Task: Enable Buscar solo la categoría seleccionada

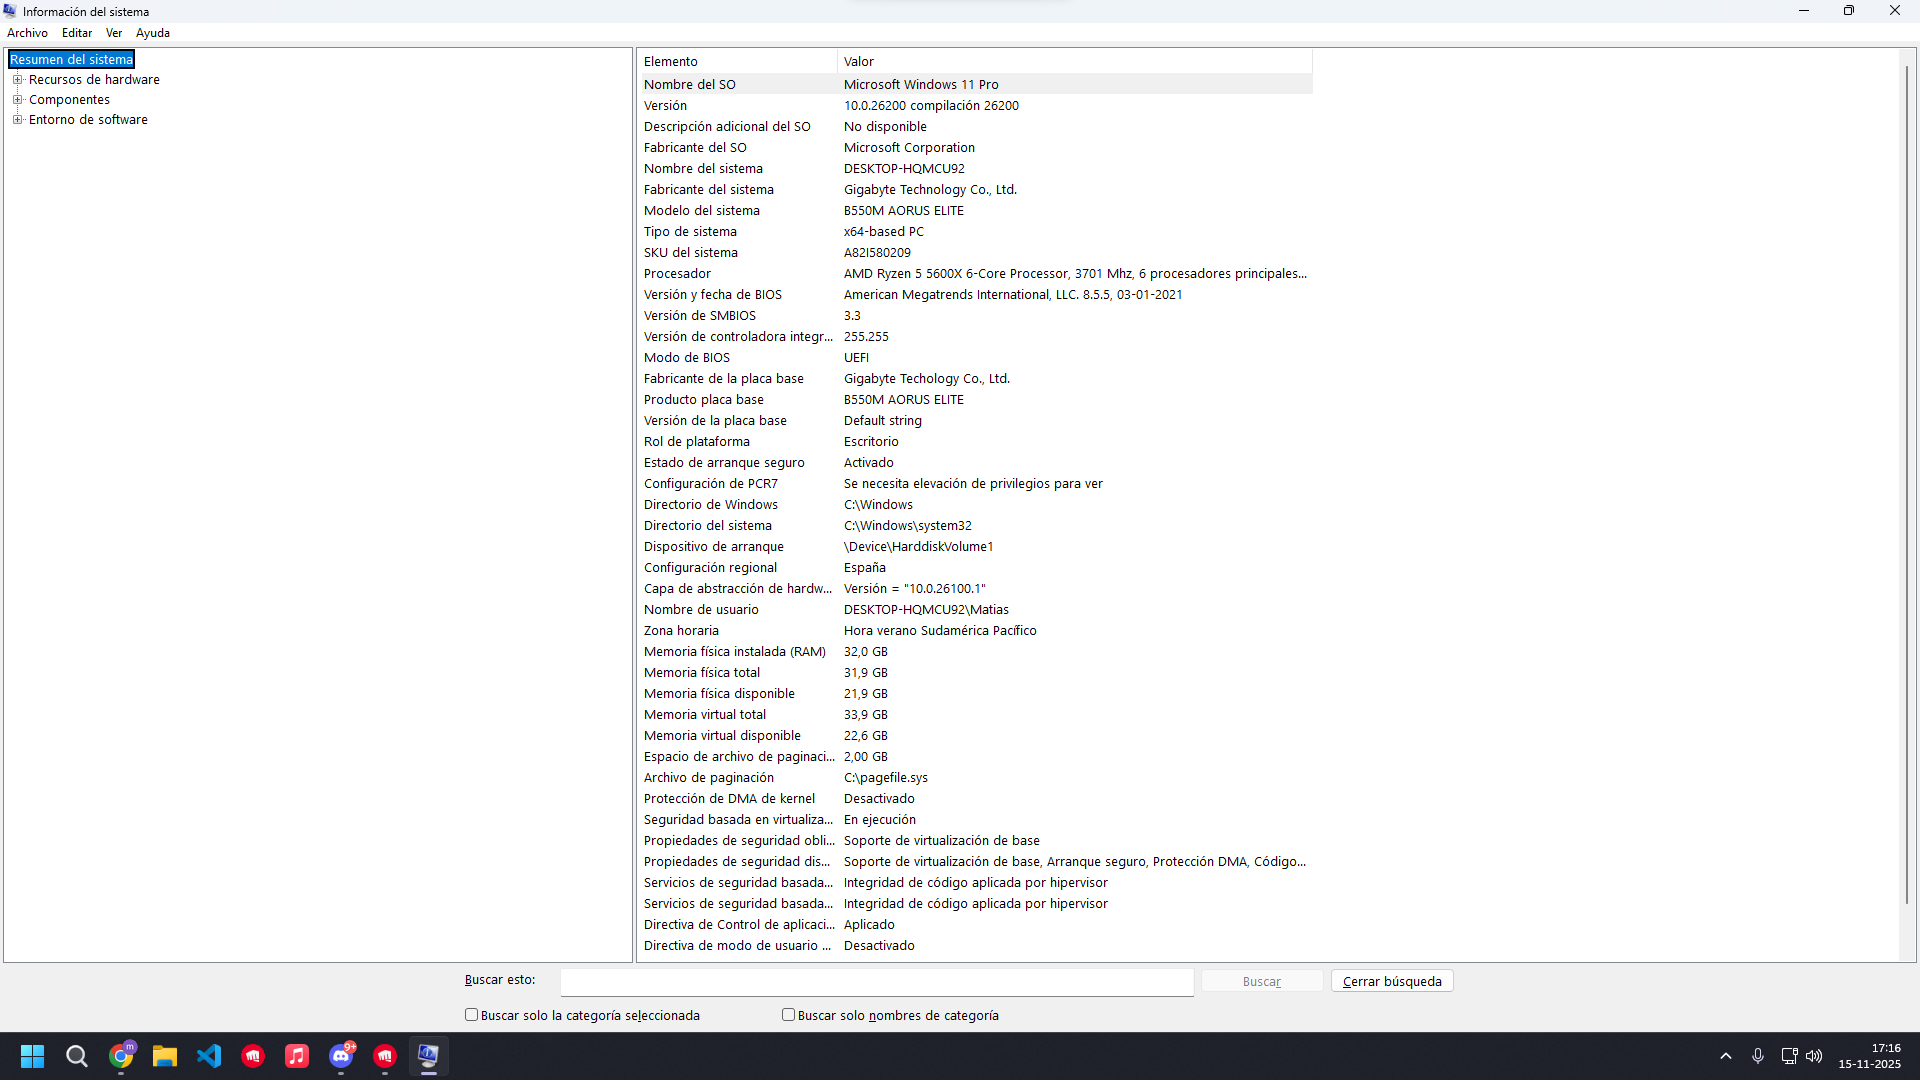Action: pos(472,1015)
